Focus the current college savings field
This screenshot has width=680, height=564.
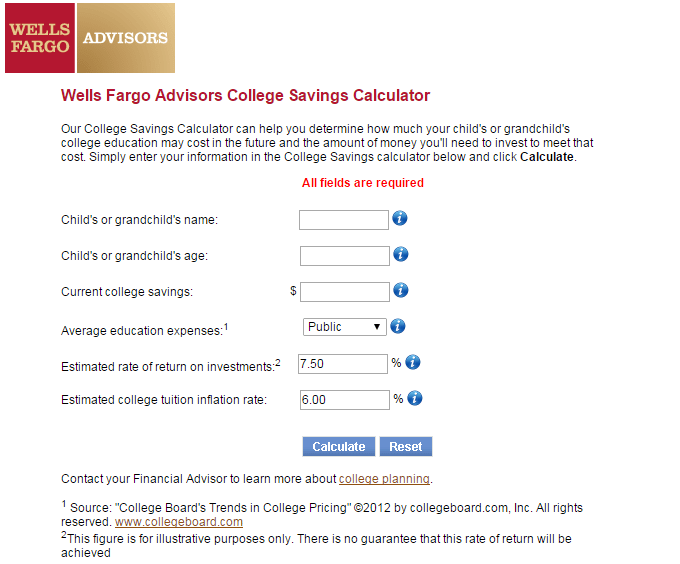coord(344,292)
